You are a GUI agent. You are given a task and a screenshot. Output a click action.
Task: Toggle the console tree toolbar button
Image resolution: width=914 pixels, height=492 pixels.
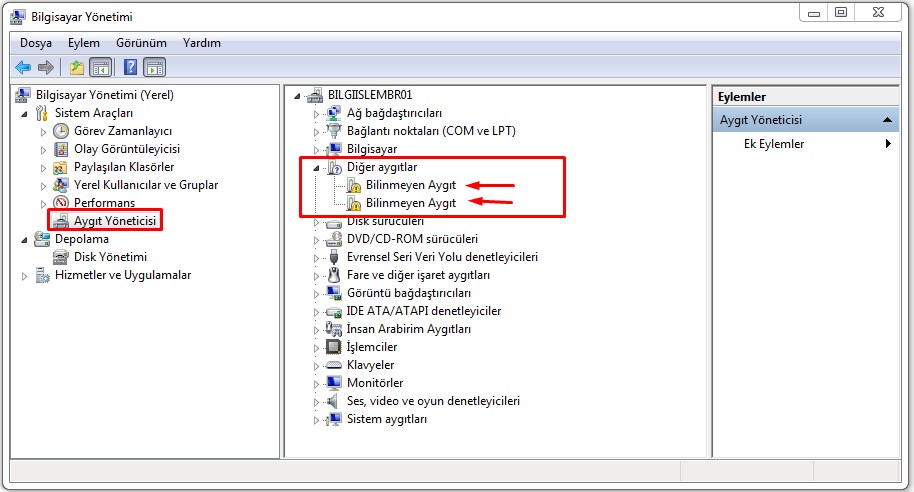click(100, 67)
